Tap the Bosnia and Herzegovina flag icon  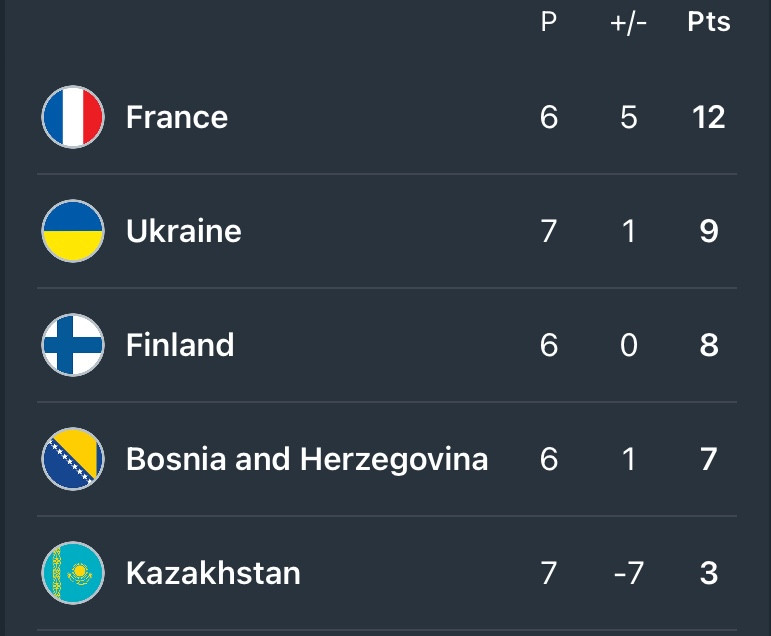[73, 459]
